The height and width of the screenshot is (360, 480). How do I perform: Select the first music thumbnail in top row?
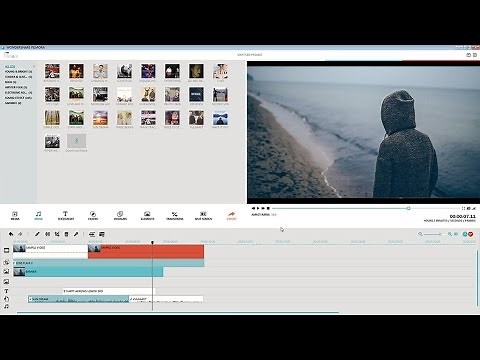coord(52,73)
